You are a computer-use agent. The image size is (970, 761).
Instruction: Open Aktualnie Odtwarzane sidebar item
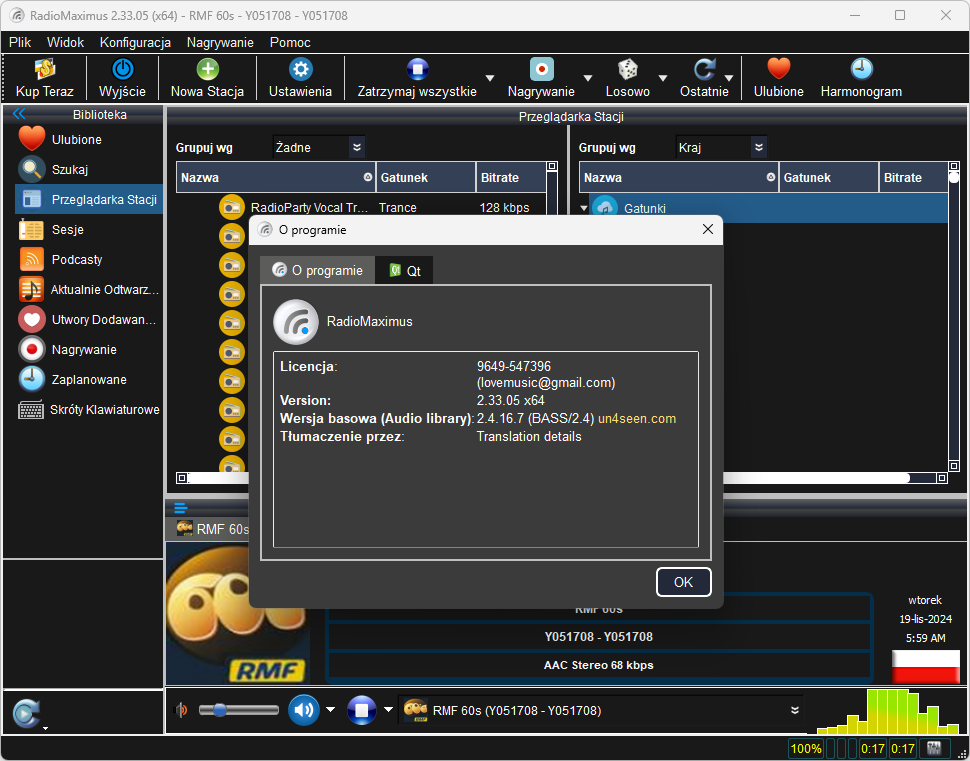tap(89, 290)
